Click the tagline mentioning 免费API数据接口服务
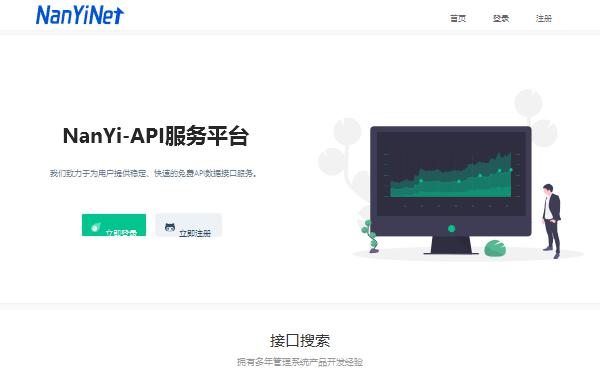This screenshot has width=600, height=375. 153,173
